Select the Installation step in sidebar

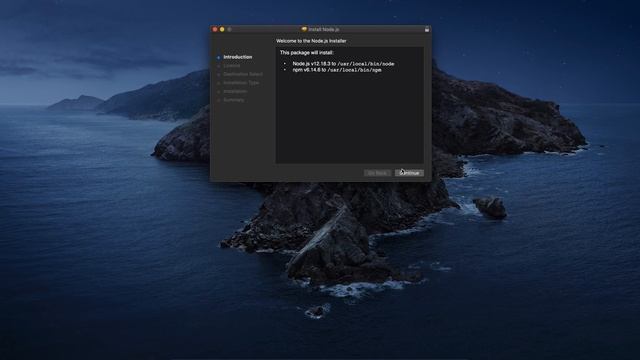[x=235, y=91]
